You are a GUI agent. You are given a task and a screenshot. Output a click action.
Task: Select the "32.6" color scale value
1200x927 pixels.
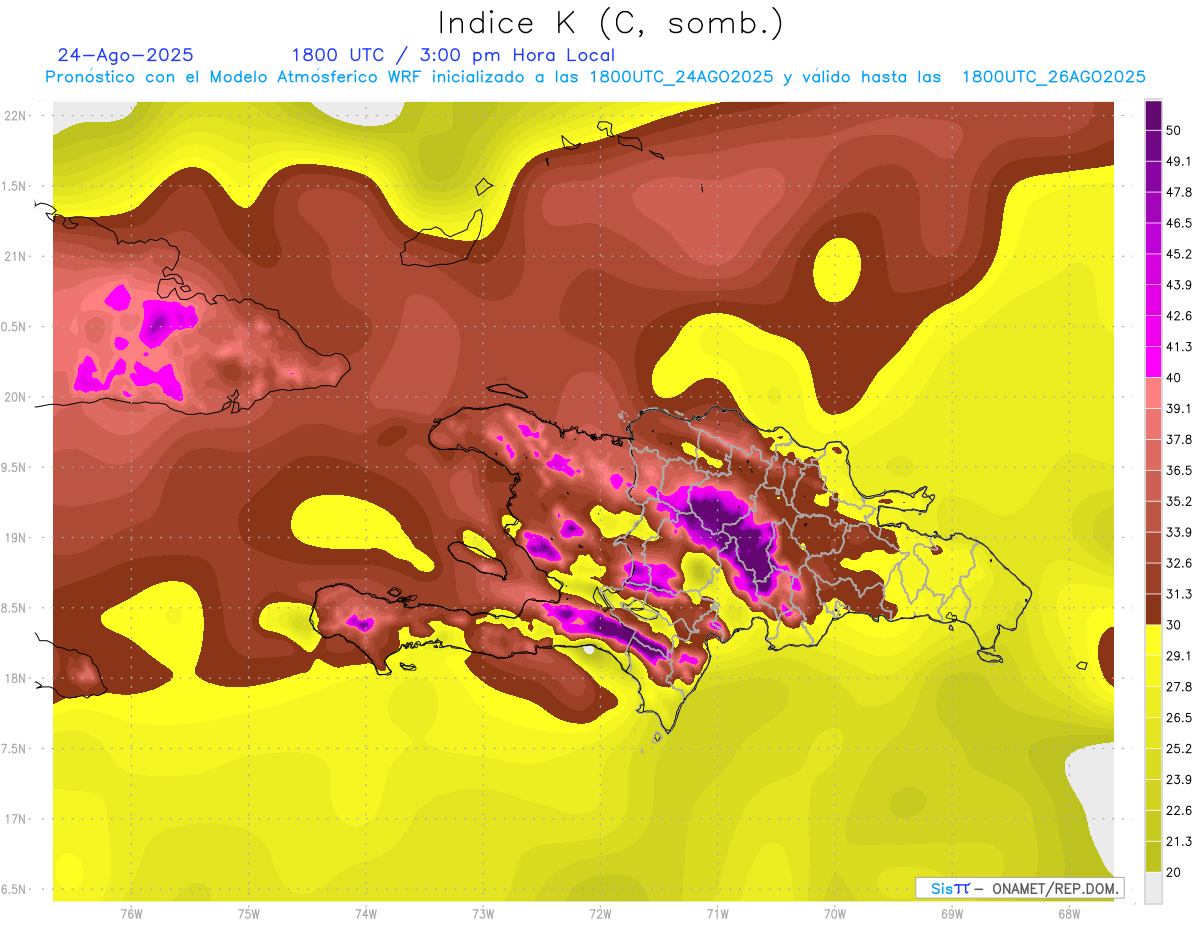coord(1178,563)
